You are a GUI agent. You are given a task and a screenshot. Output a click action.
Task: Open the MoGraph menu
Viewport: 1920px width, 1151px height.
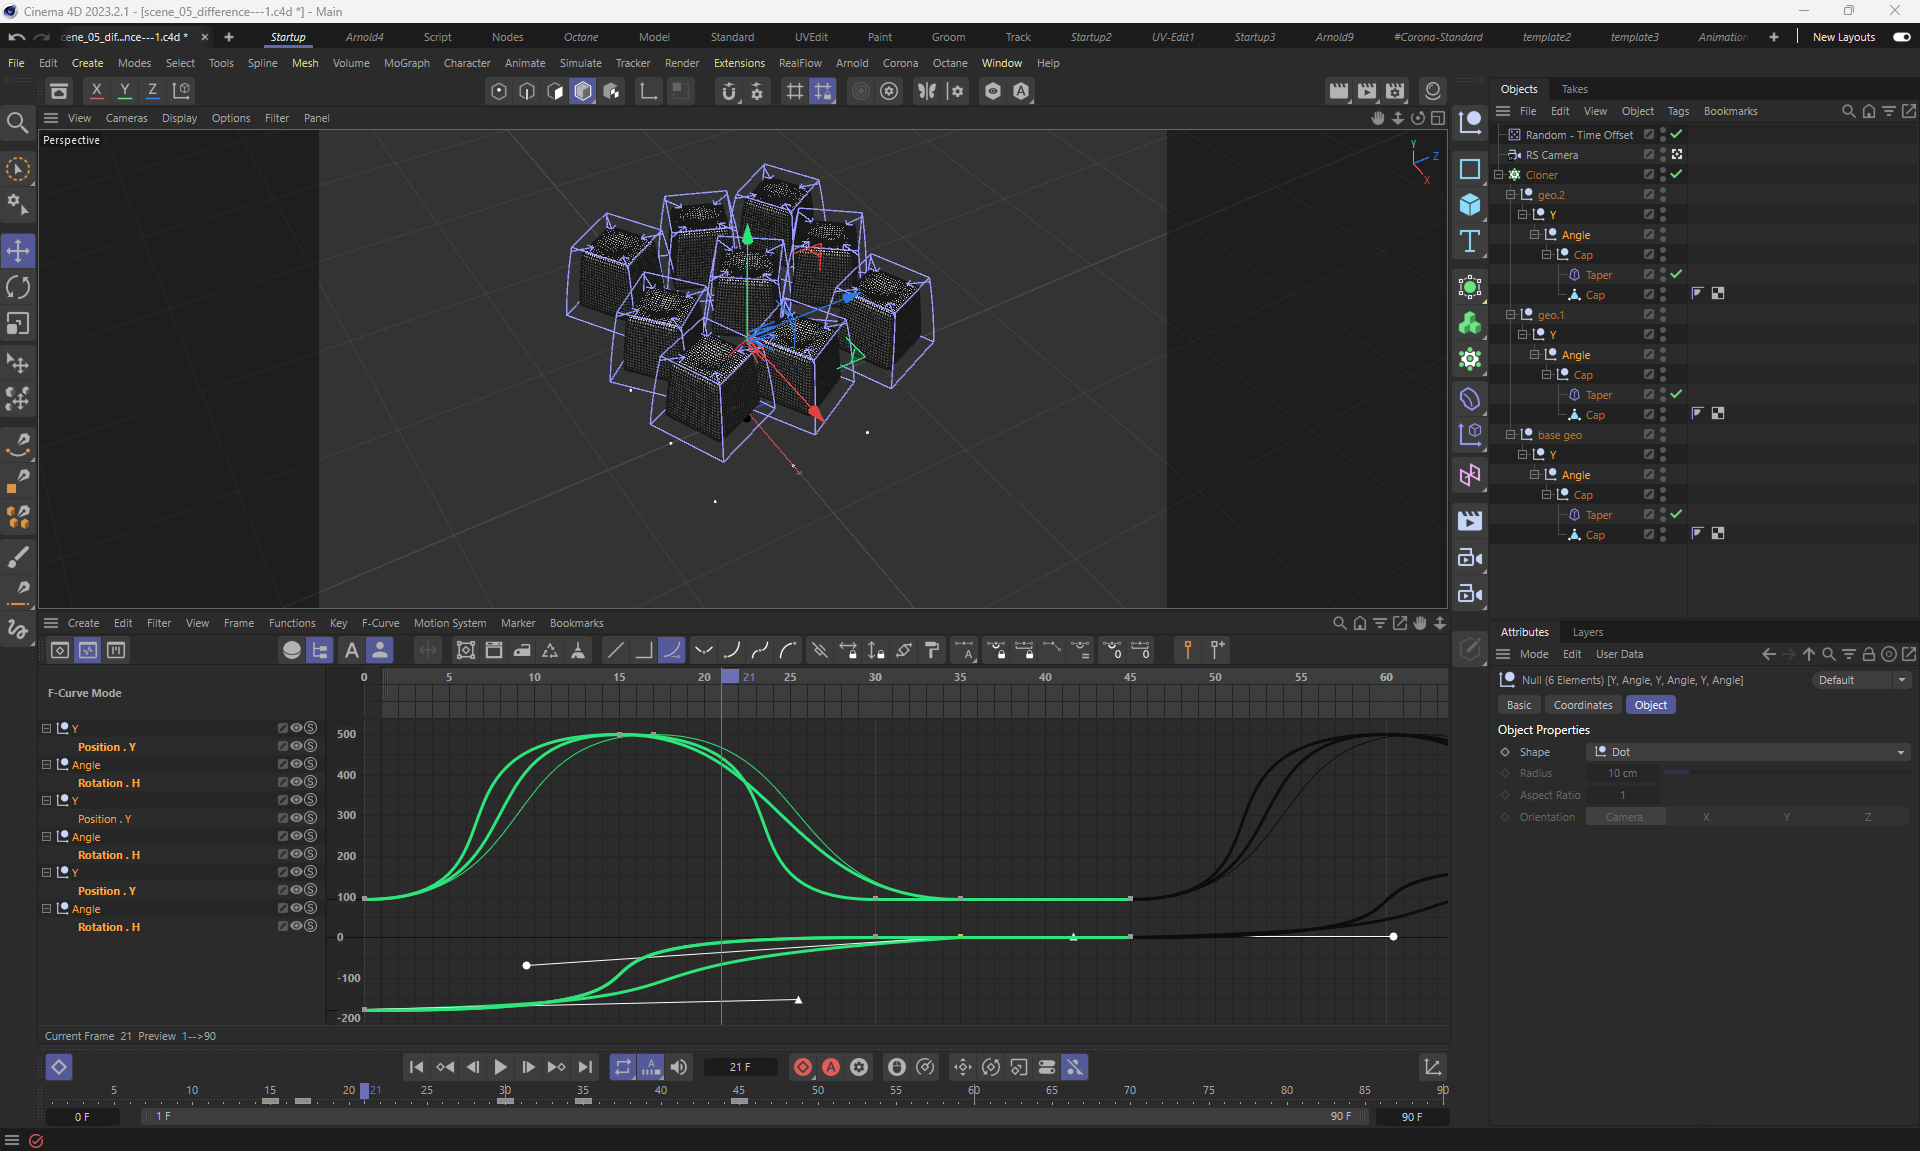(x=406, y=63)
